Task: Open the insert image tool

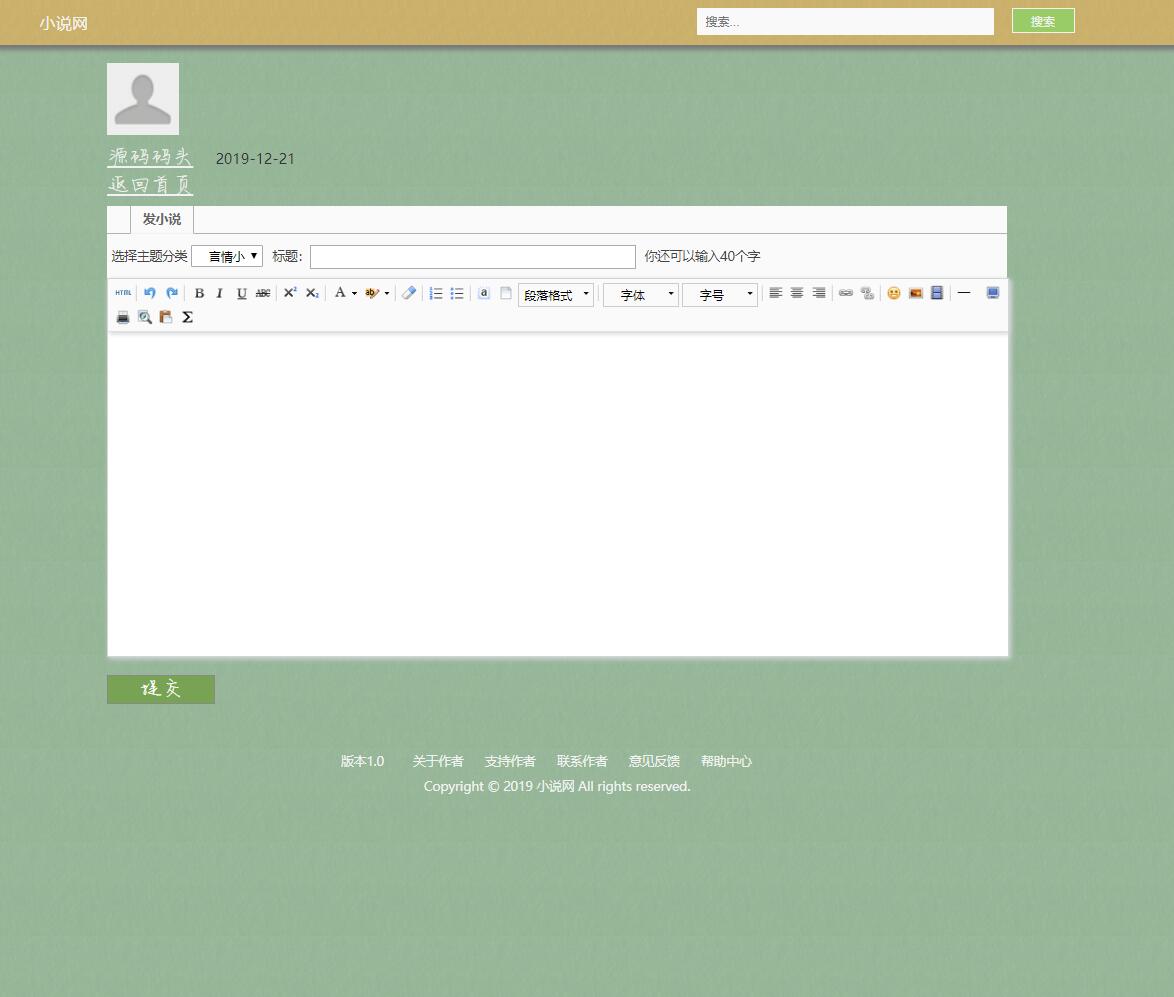Action: pos(915,293)
